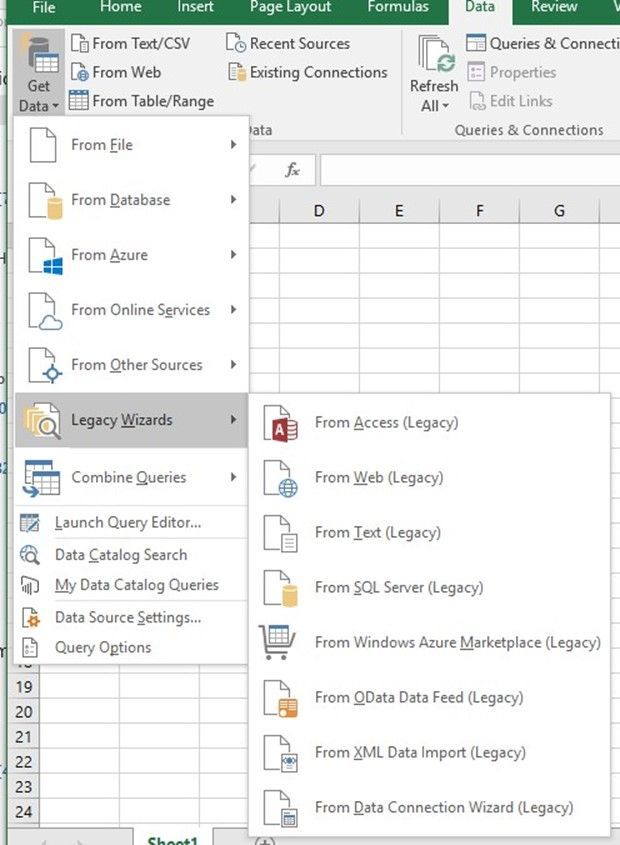Switch to the Page Layout tab

point(291,7)
